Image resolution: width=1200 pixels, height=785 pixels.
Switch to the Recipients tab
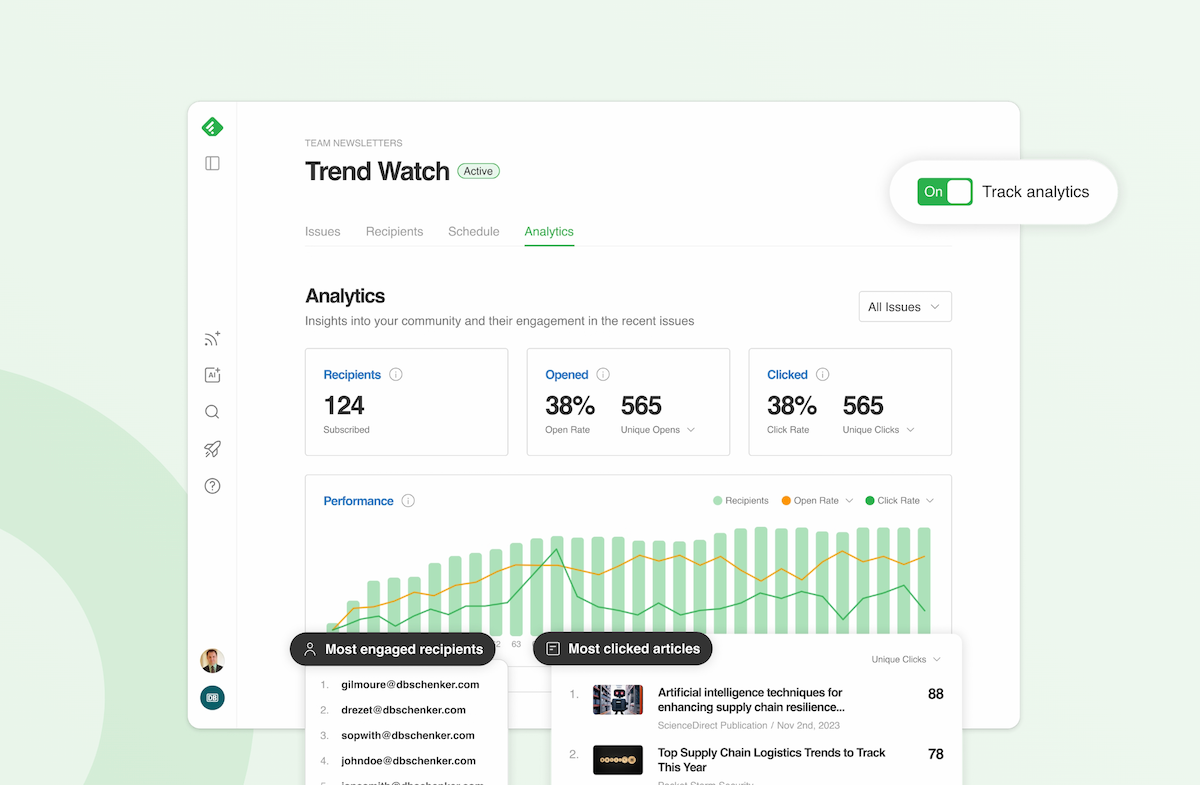(394, 231)
